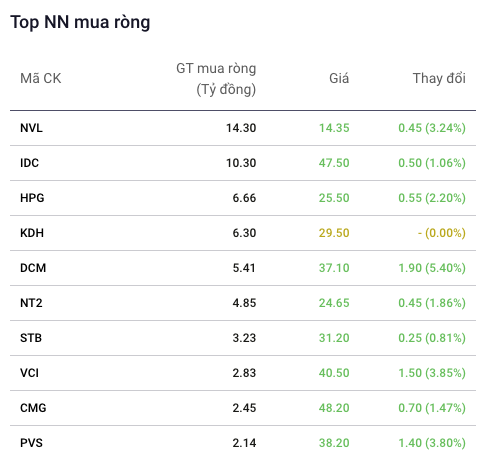This screenshot has width=478, height=459.
Task: Open the VCI stock ticker
Action: [x=29, y=373]
